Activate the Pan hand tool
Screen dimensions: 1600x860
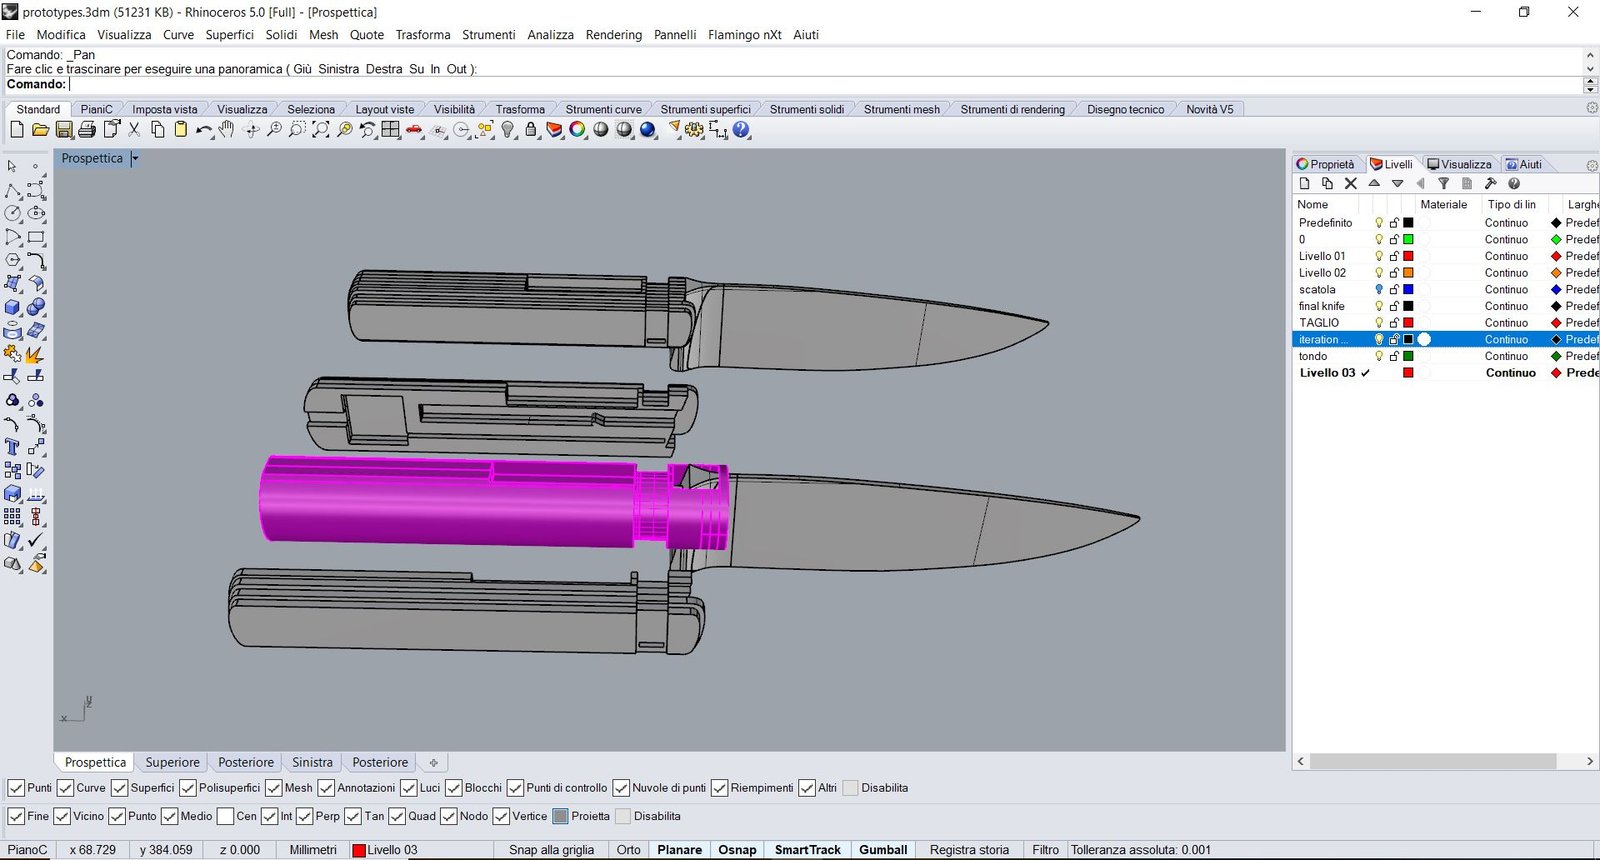(x=227, y=130)
